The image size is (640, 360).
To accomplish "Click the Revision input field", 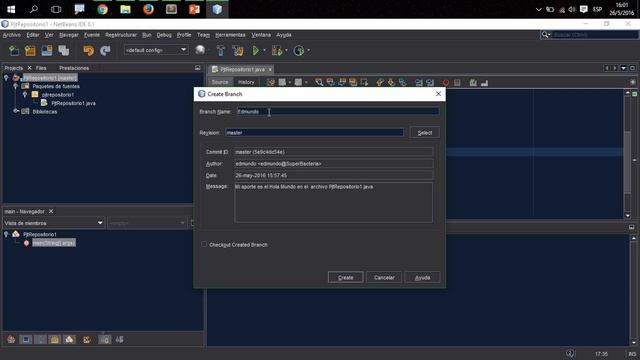I will tap(314, 133).
